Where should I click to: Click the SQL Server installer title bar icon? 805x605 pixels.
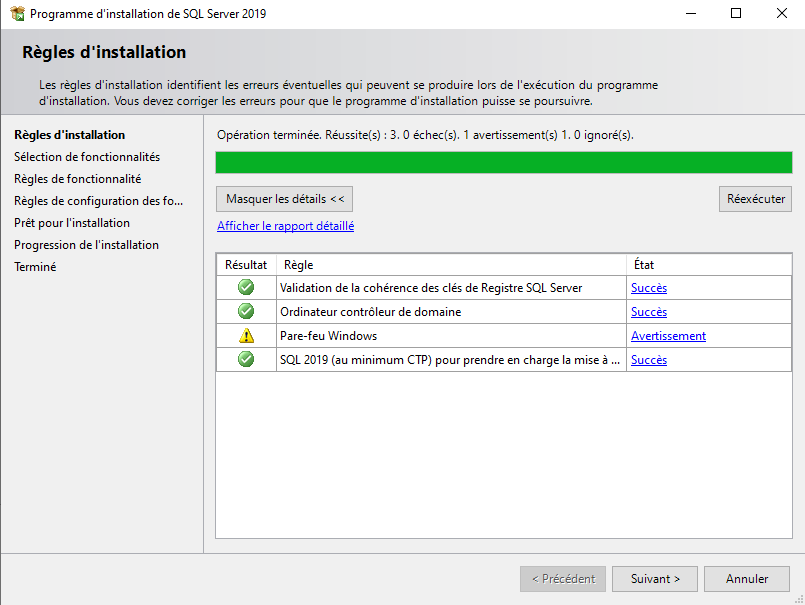[x=17, y=14]
